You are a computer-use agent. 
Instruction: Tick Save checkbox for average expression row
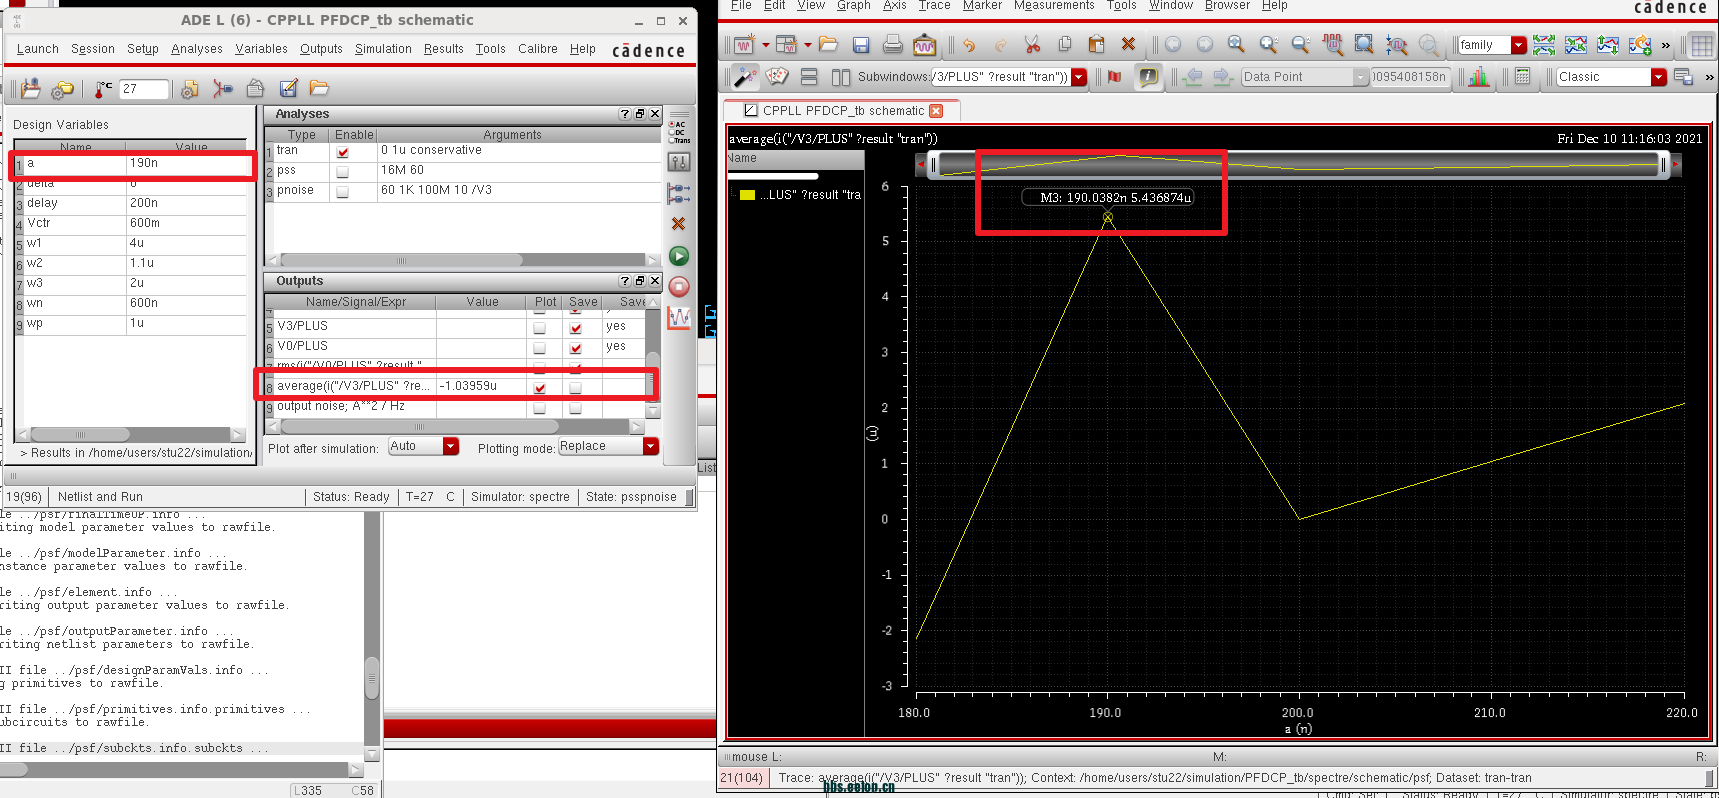pos(576,388)
